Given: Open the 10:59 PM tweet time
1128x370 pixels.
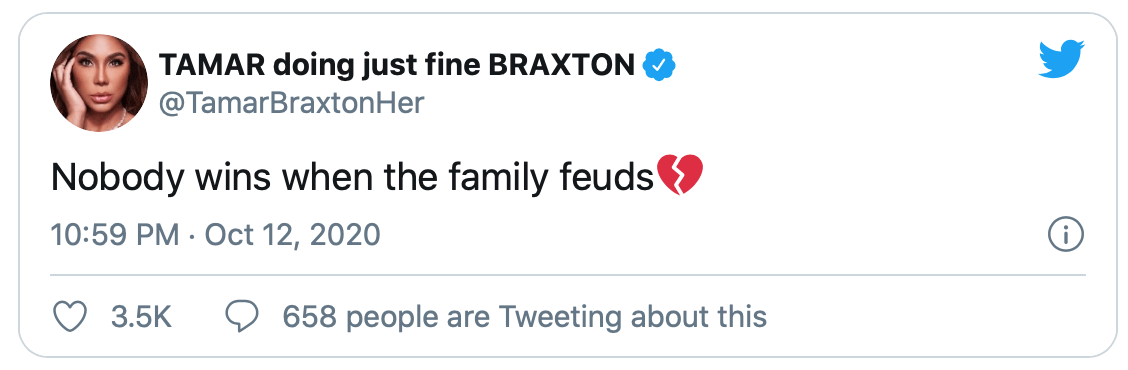Looking at the screenshot, I should click(115, 235).
